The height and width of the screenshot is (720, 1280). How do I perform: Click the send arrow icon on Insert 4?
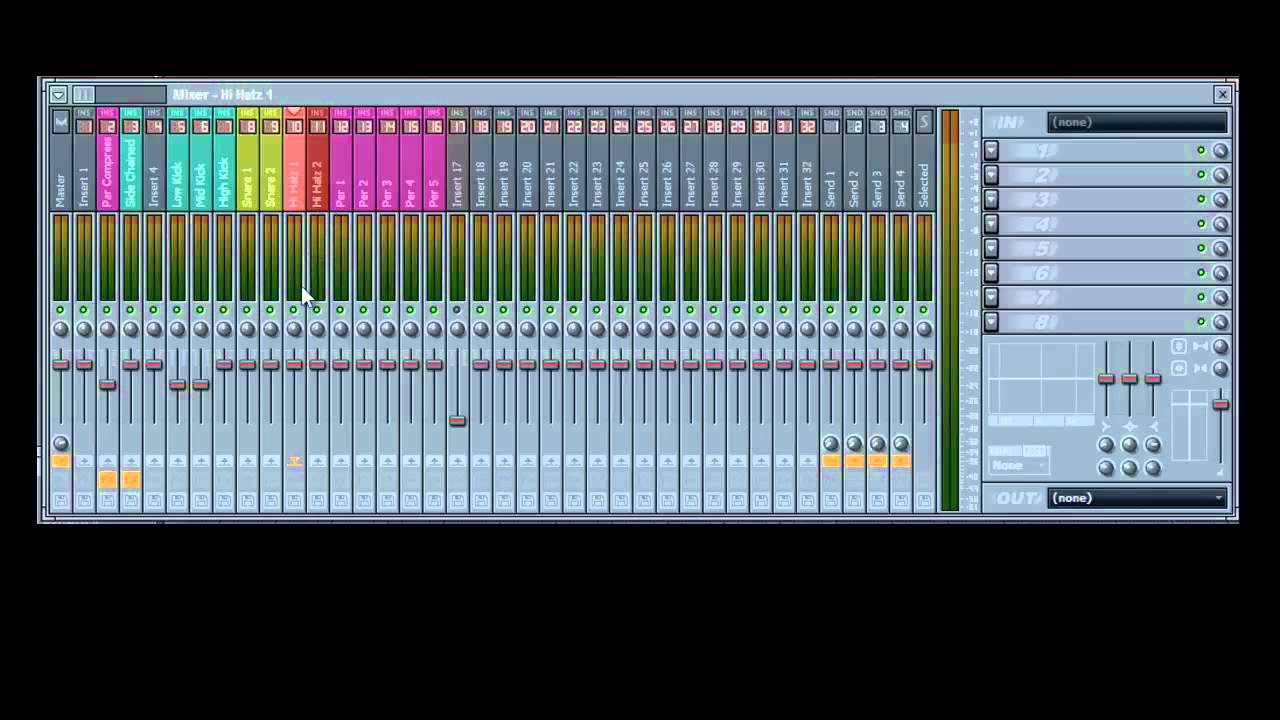(154, 461)
